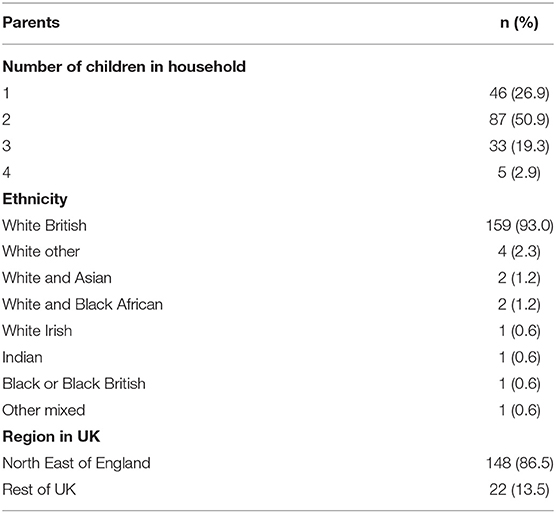Image resolution: width=556 pixels, height=513 pixels.
Task: Click the White British row label
Action: (x=44, y=225)
